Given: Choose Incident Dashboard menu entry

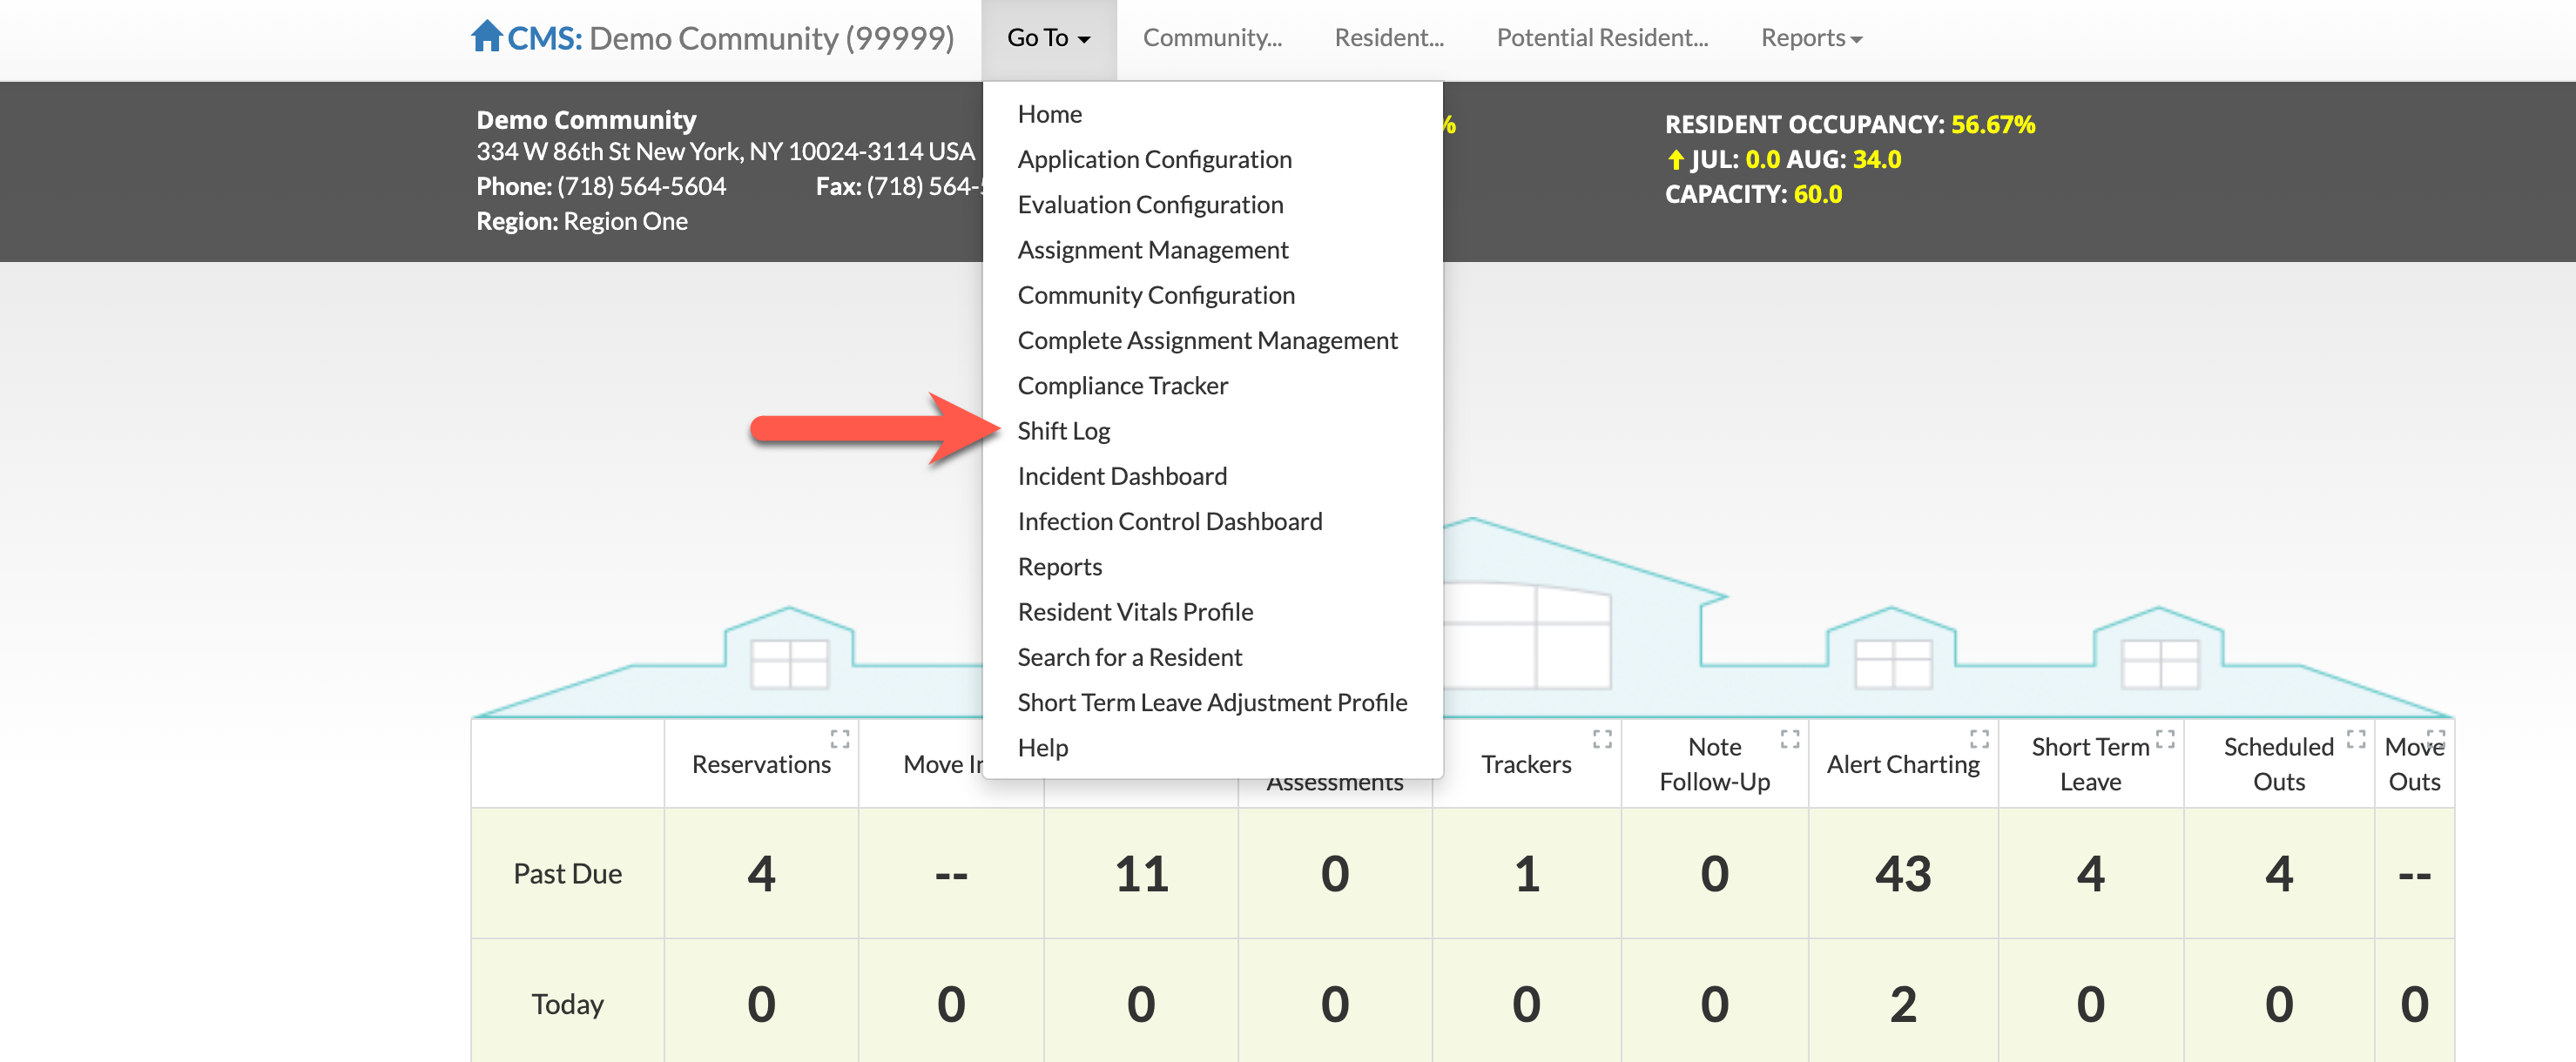Looking at the screenshot, I should (x=1122, y=476).
